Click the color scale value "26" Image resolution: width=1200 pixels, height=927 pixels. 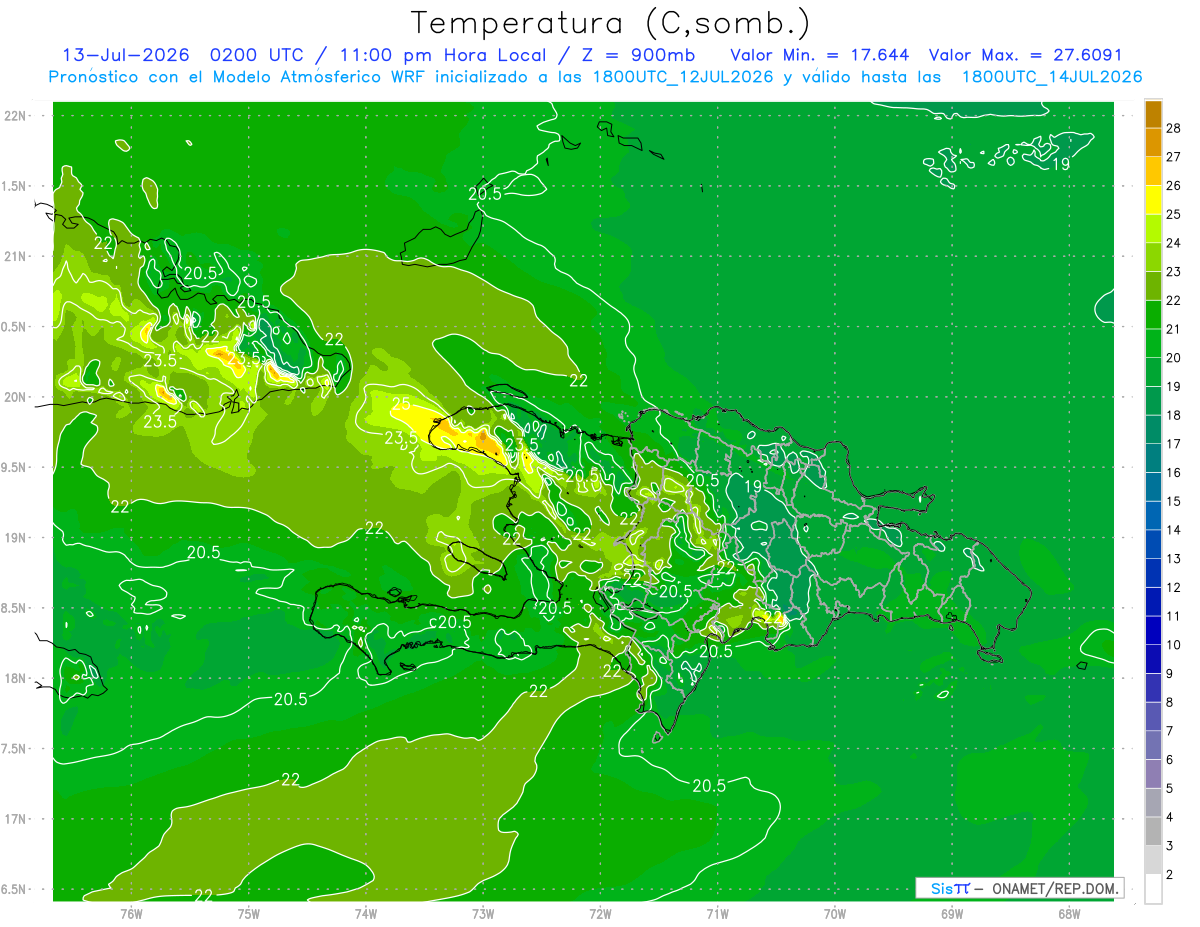pos(1174,185)
